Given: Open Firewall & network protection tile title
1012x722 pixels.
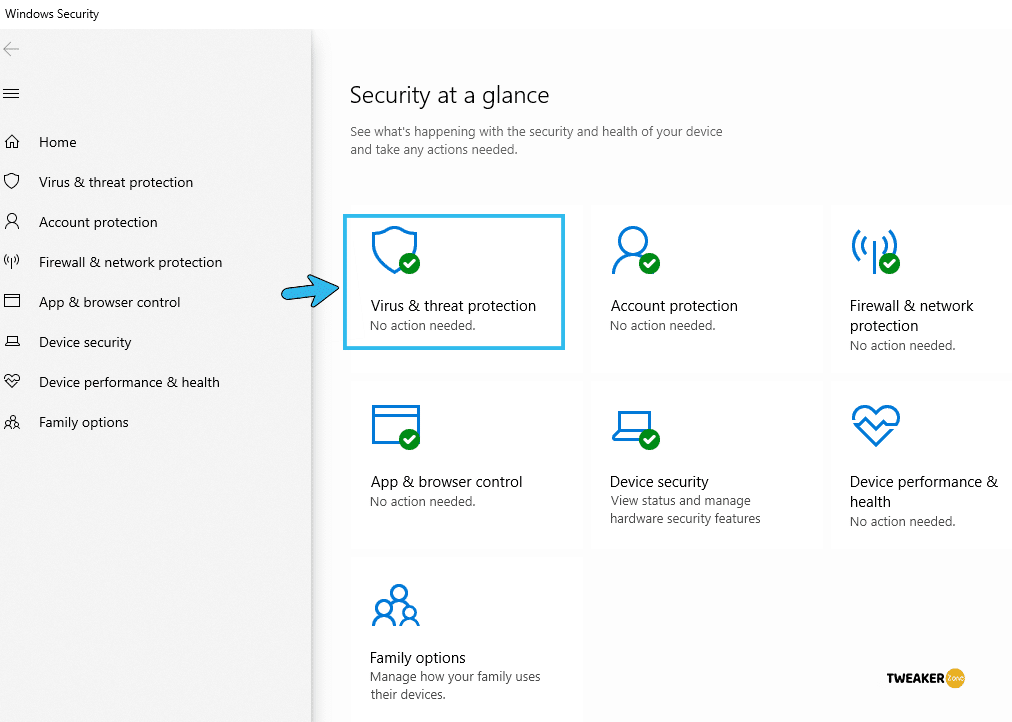Looking at the screenshot, I should pyautogui.click(x=911, y=316).
